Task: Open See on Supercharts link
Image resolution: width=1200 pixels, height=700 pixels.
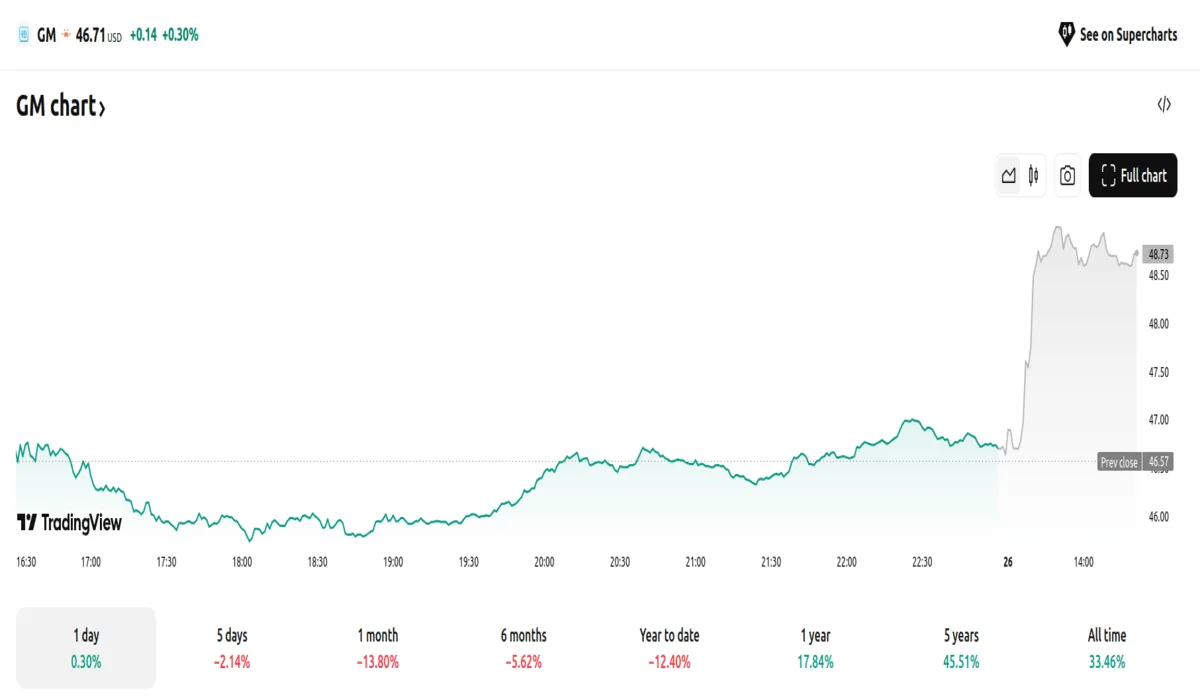Action: 1128,35
